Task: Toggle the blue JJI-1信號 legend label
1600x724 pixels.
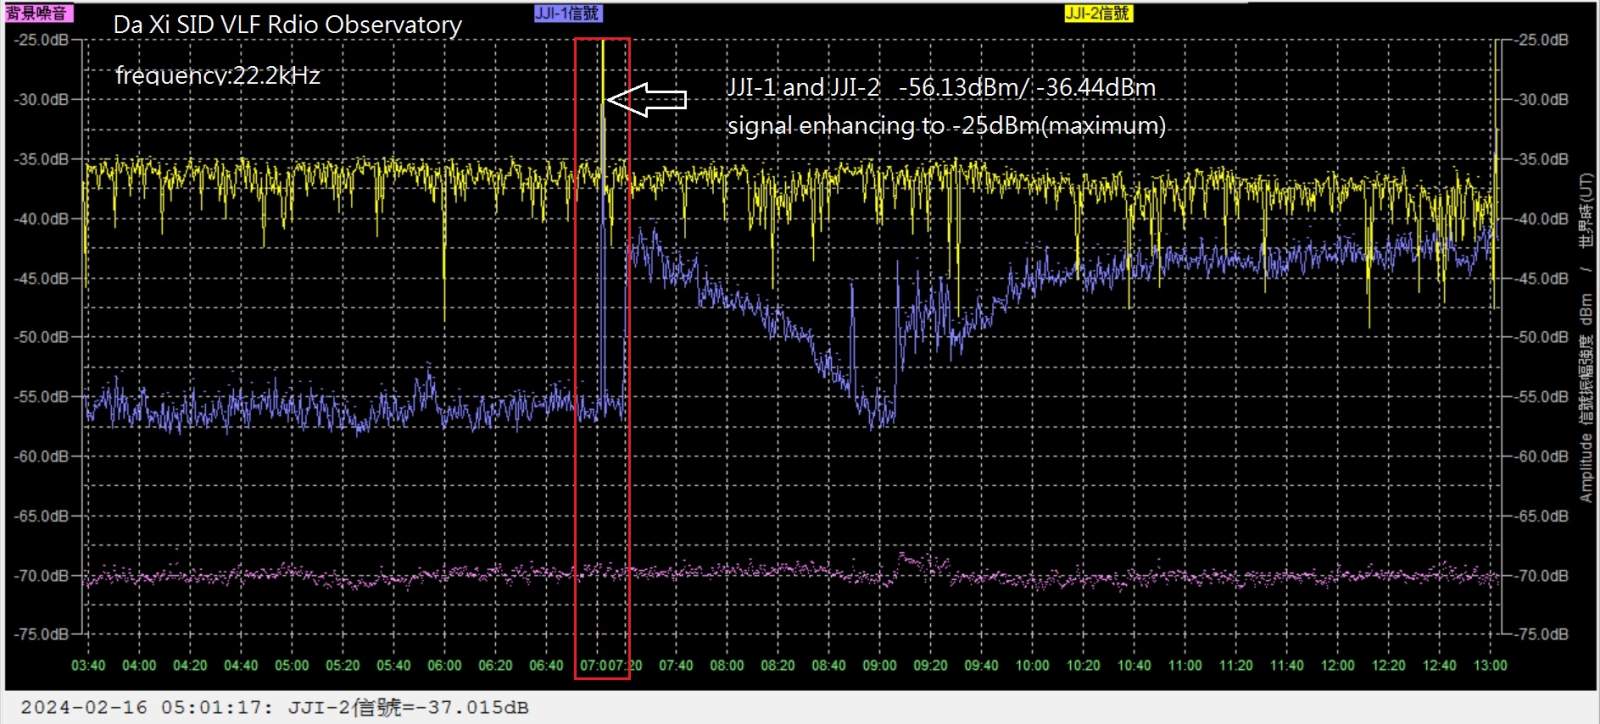Action: (568, 13)
